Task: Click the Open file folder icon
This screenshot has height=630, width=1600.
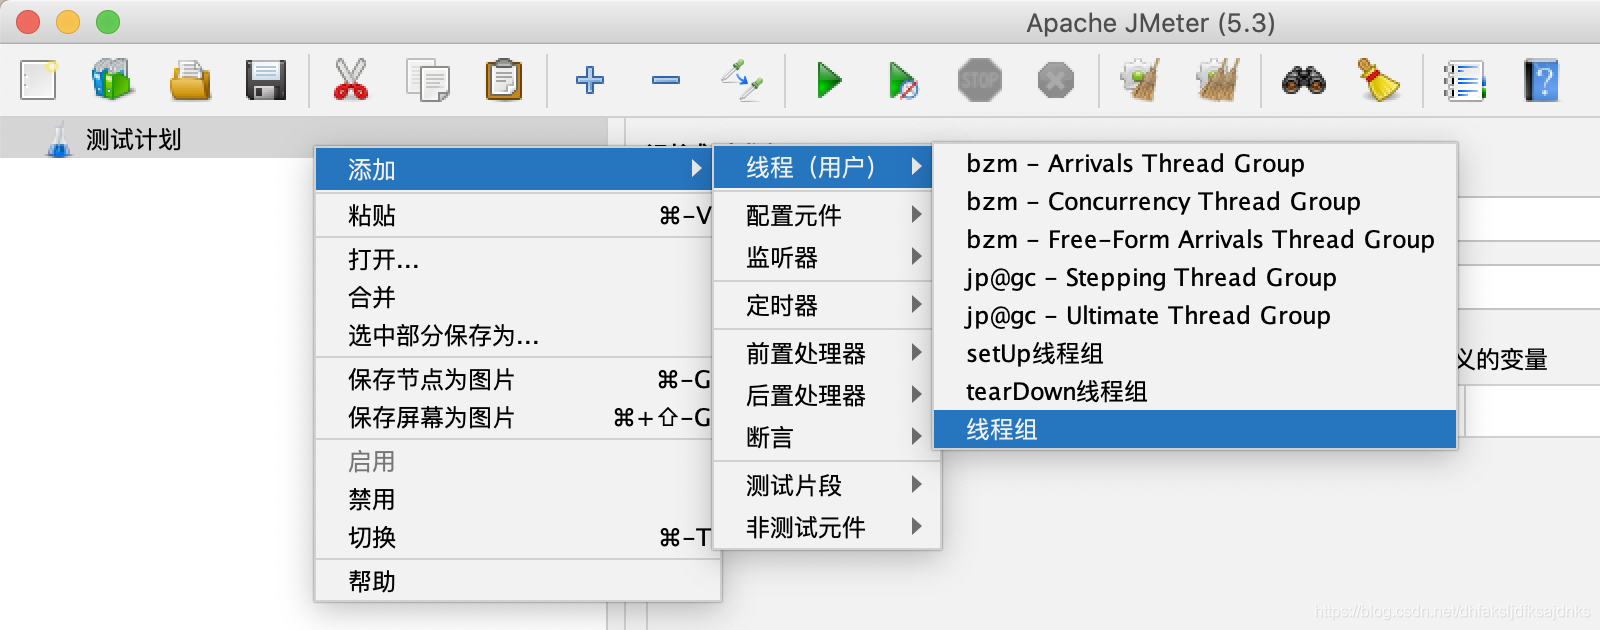Action: (190, 80)
